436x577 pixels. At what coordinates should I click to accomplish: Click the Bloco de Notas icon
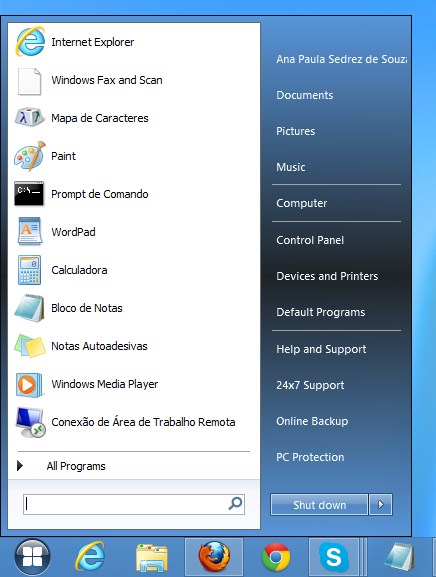tap(29, 308)
